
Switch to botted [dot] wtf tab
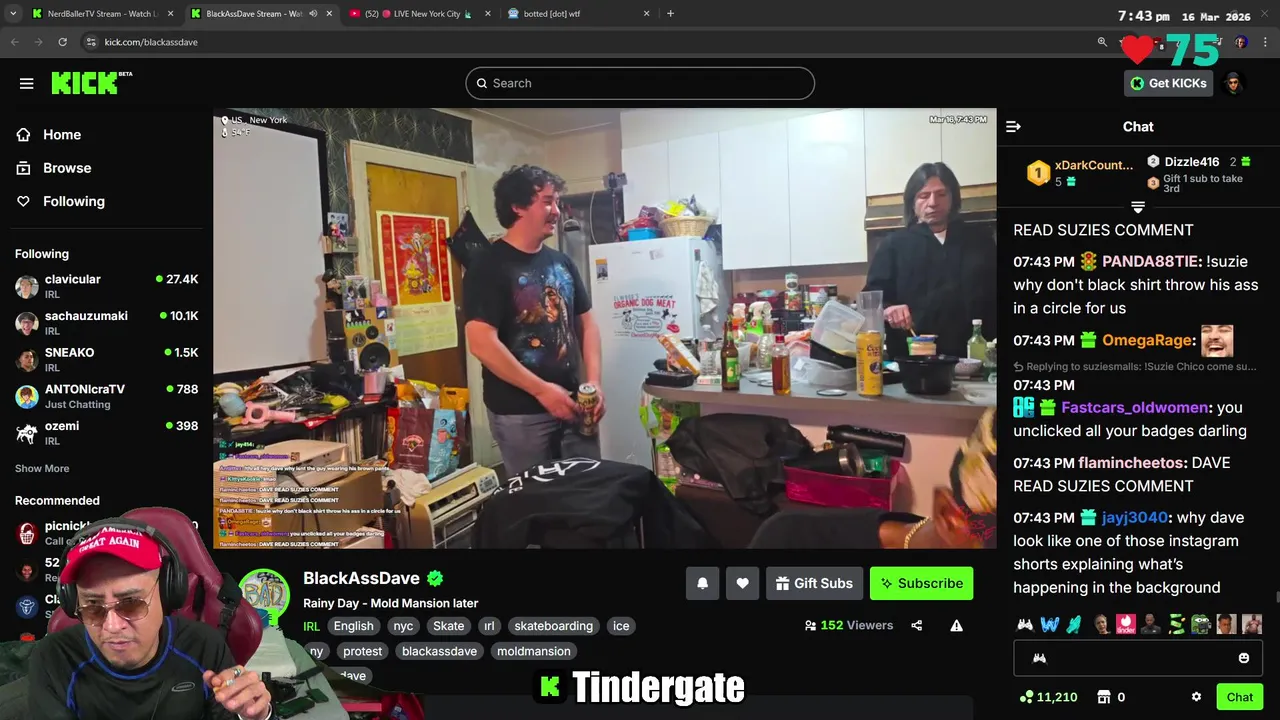pyautogui.click(x=579, y=14)
